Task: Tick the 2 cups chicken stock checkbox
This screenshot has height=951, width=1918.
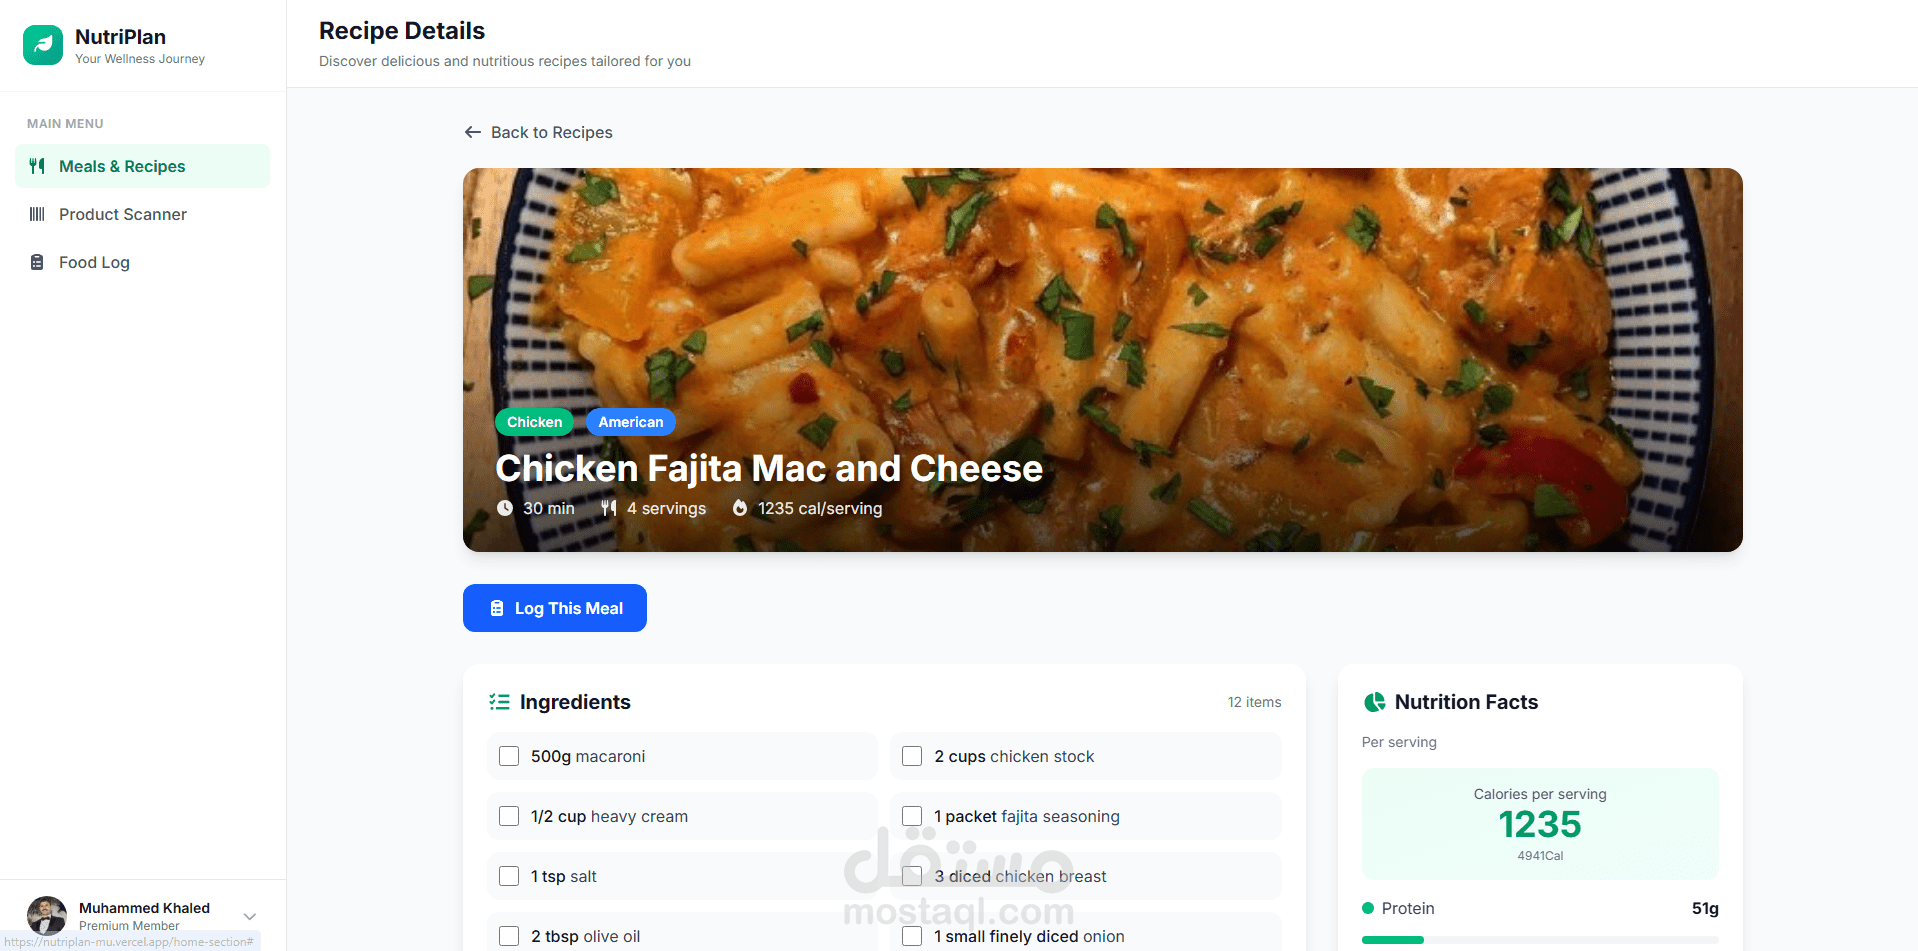Action: pyautogui.click(x=912, y=756)
